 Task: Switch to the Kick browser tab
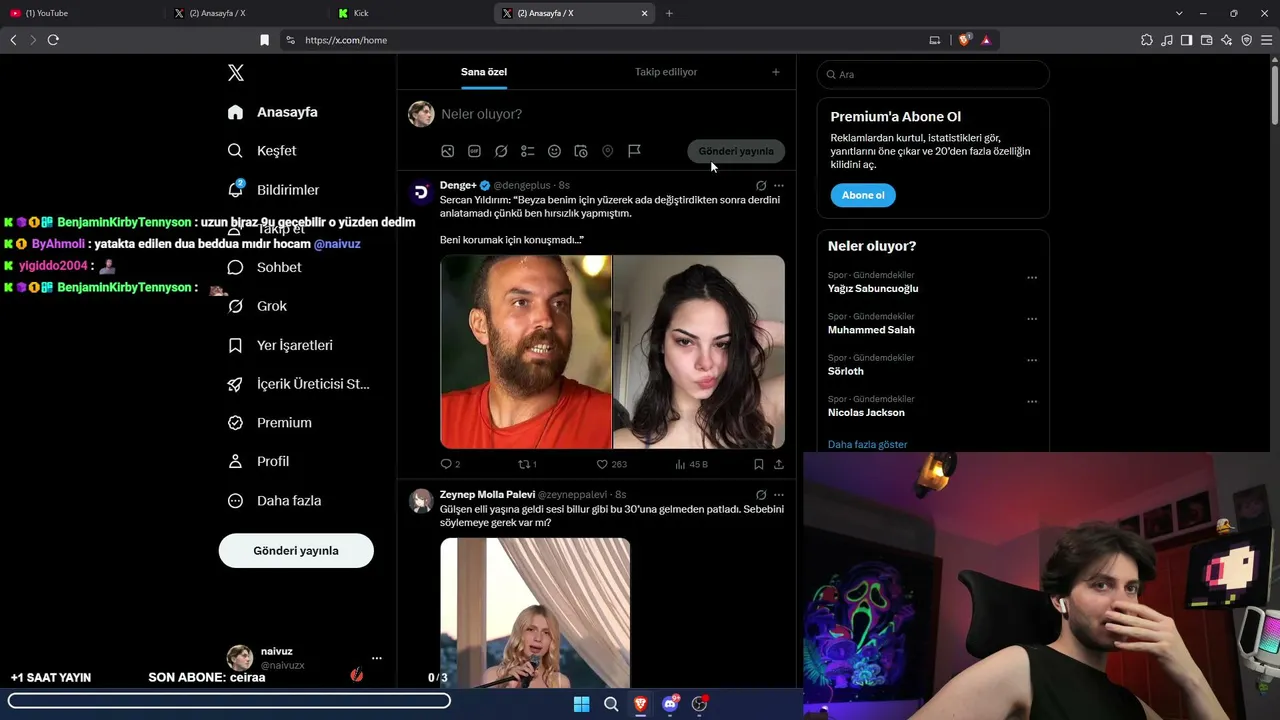coord(410,13)
